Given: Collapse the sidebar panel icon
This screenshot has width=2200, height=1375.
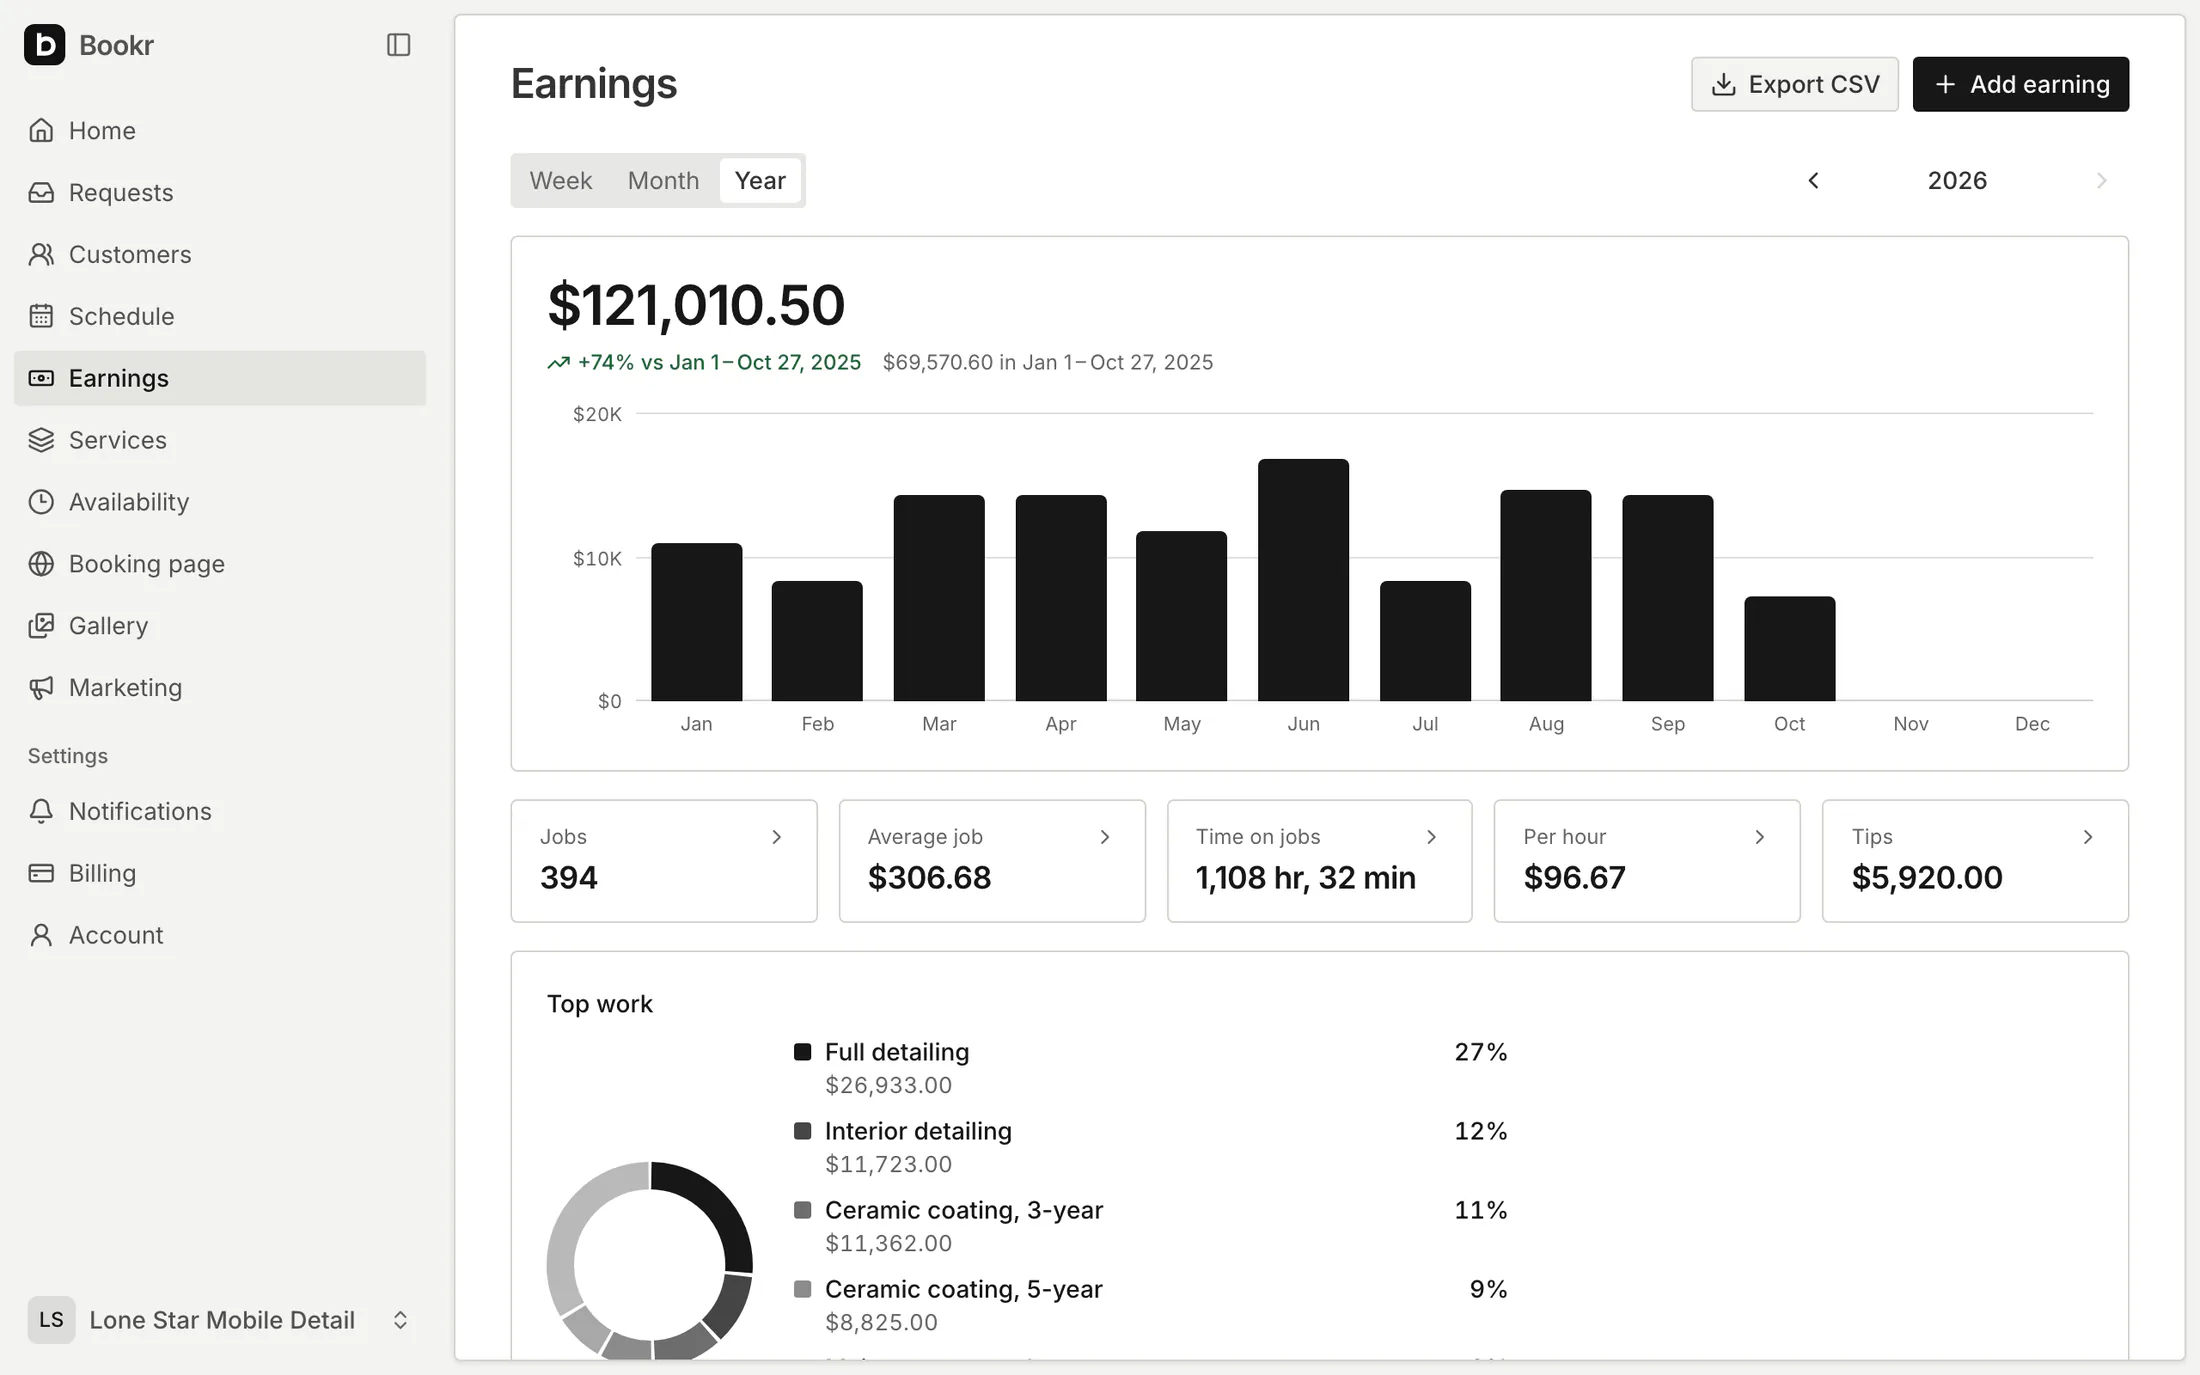Looking at the screenshot, I should point(398,45).
